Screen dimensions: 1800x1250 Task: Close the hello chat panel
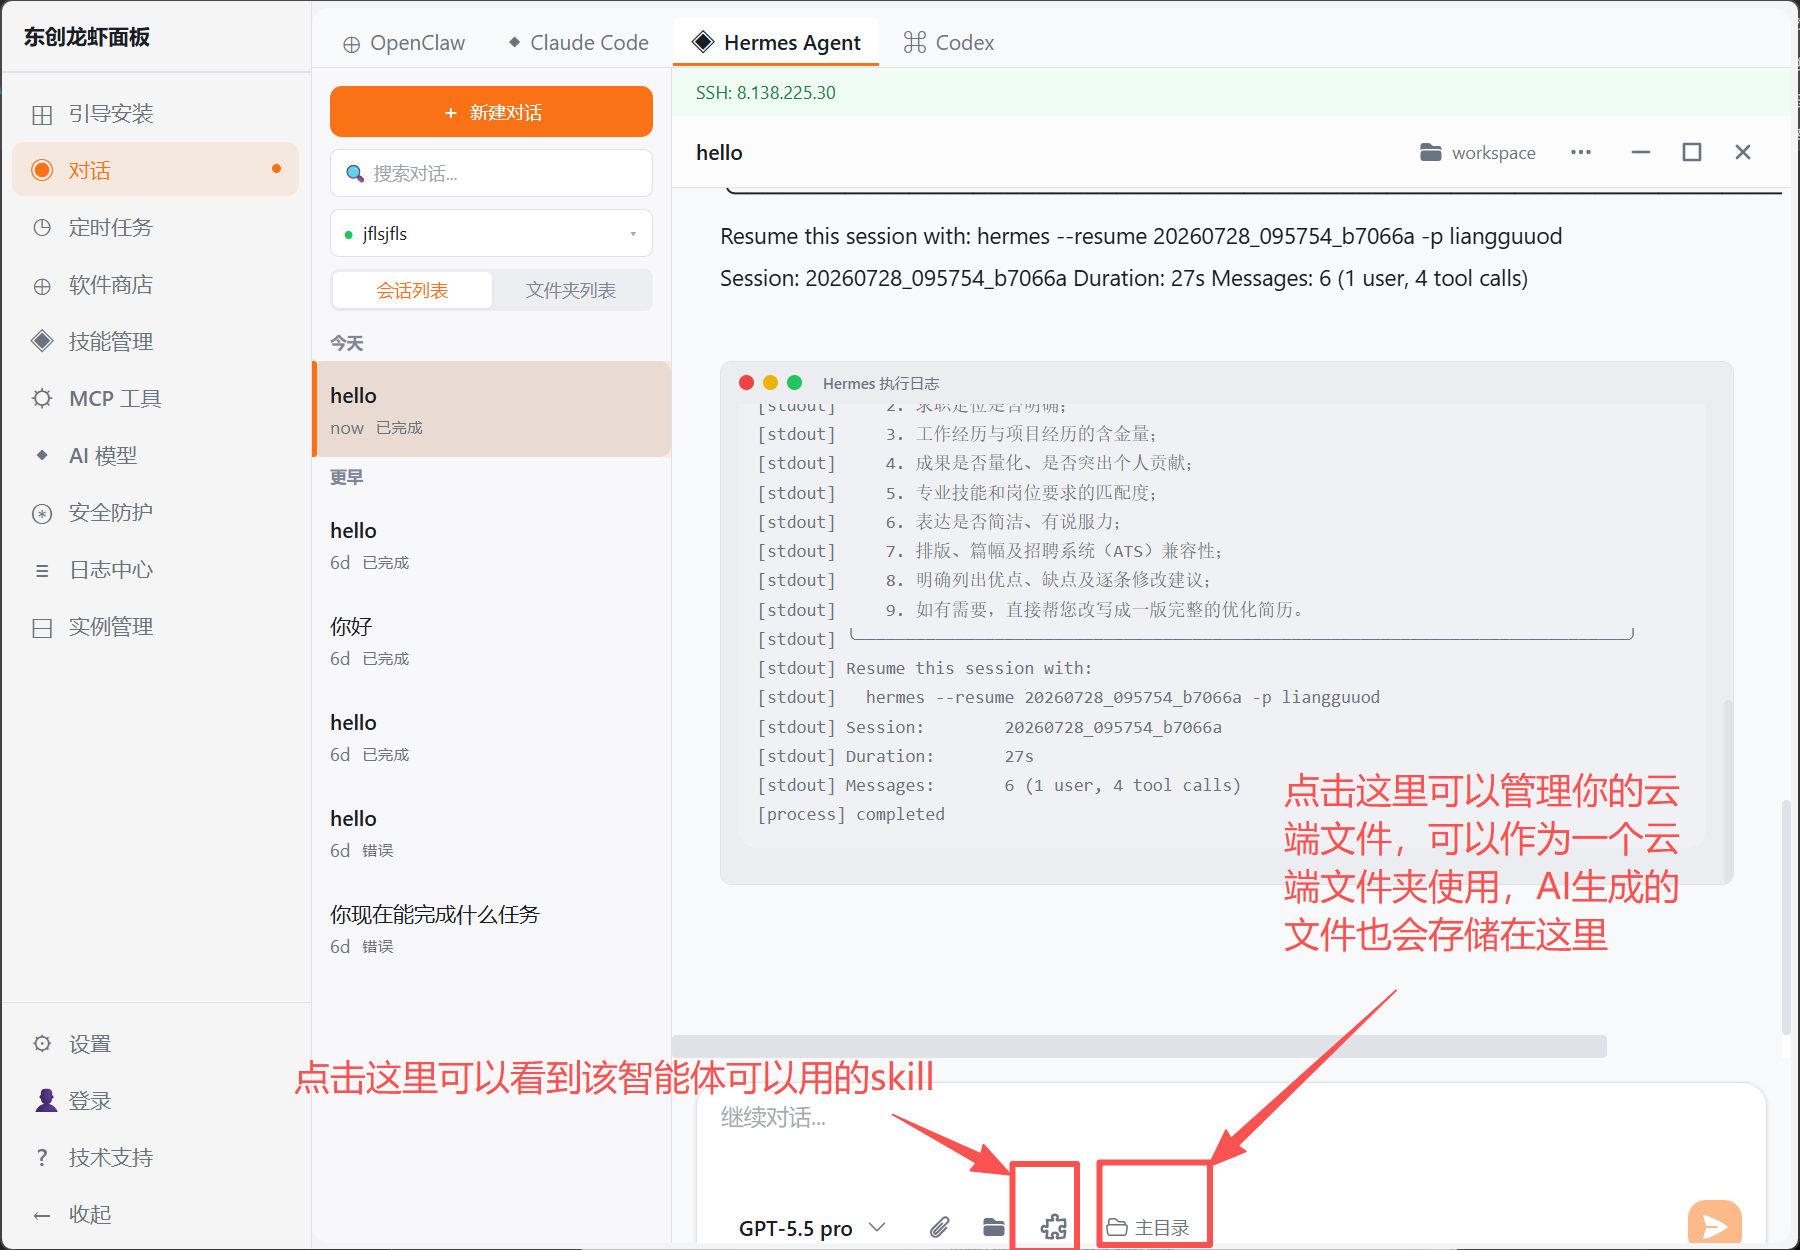pyautogui.click(x=1743, y=152)
